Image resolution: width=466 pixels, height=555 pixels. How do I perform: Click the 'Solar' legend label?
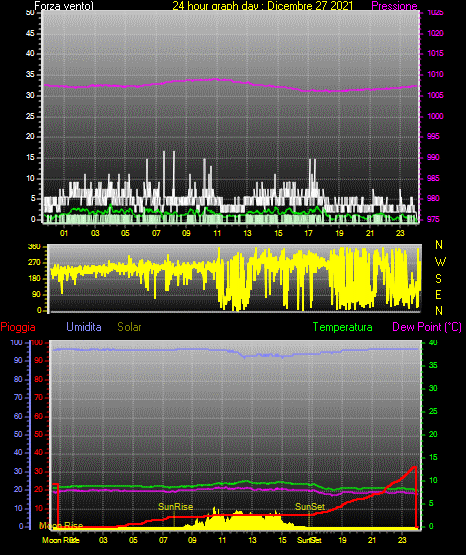[x=130, y=327]
